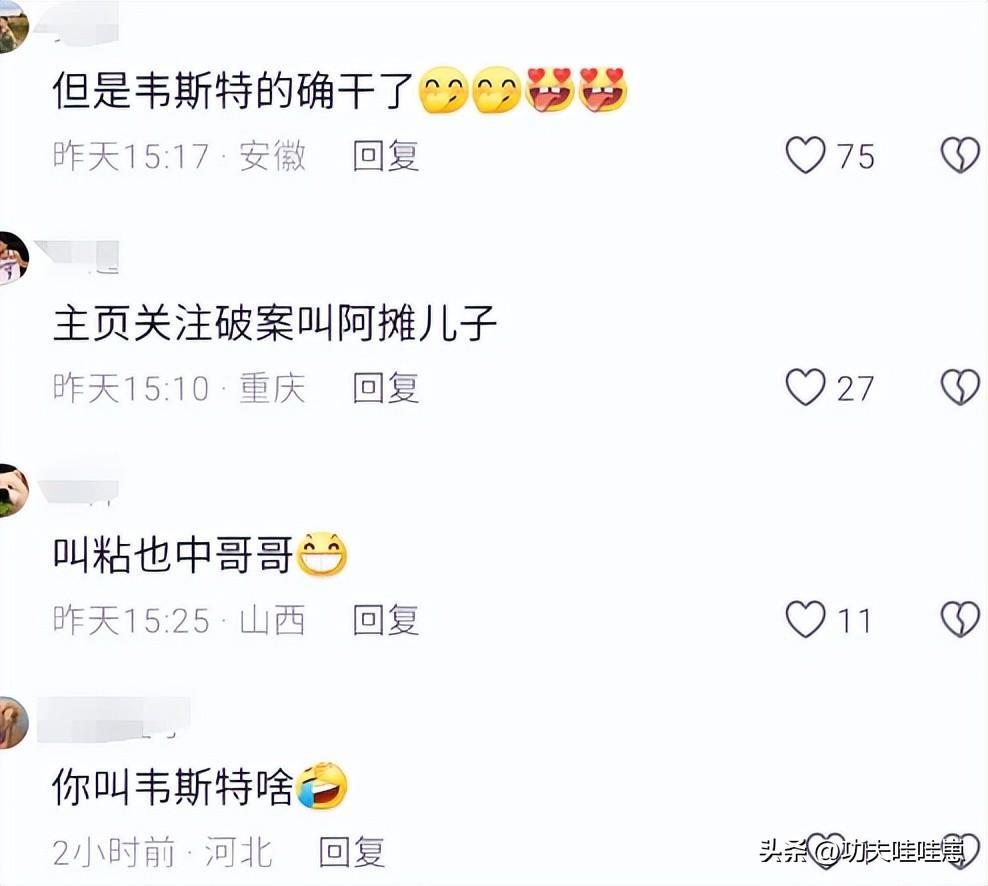
Task: Select comment text 叫粘也中哥哥
Action: coord(173,555)
